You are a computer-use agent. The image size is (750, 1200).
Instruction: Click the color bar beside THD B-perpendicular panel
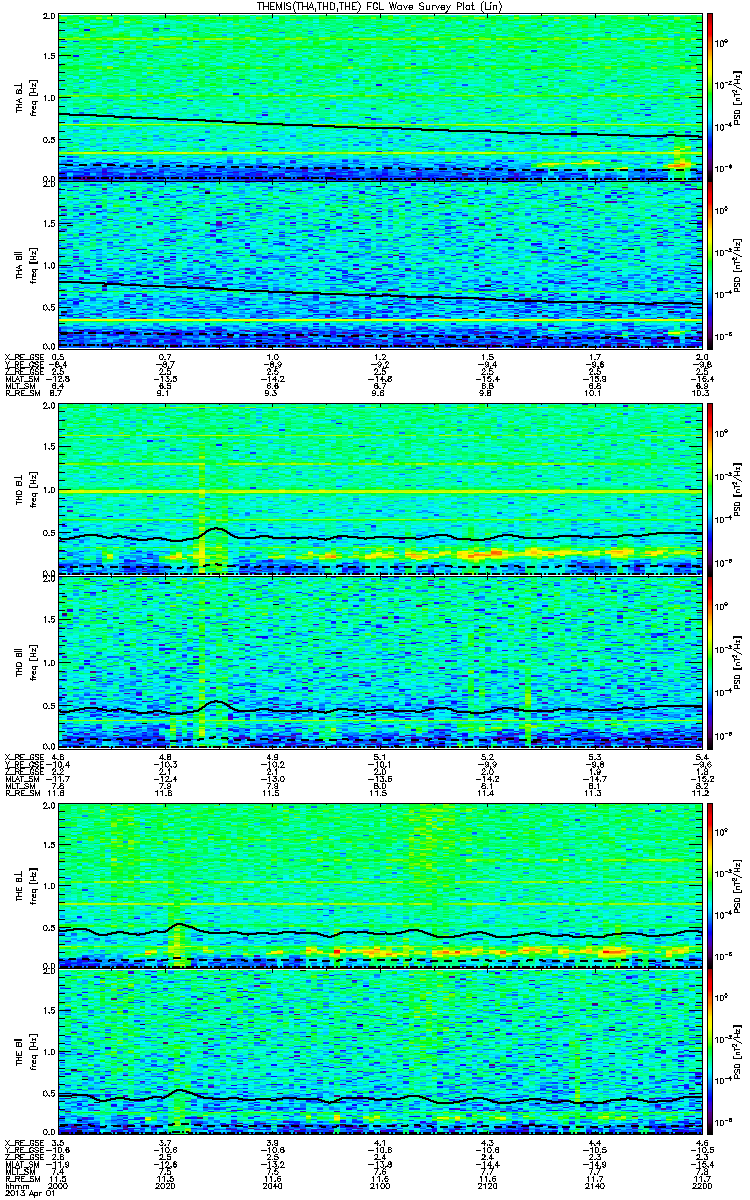(x=711, y=491)
